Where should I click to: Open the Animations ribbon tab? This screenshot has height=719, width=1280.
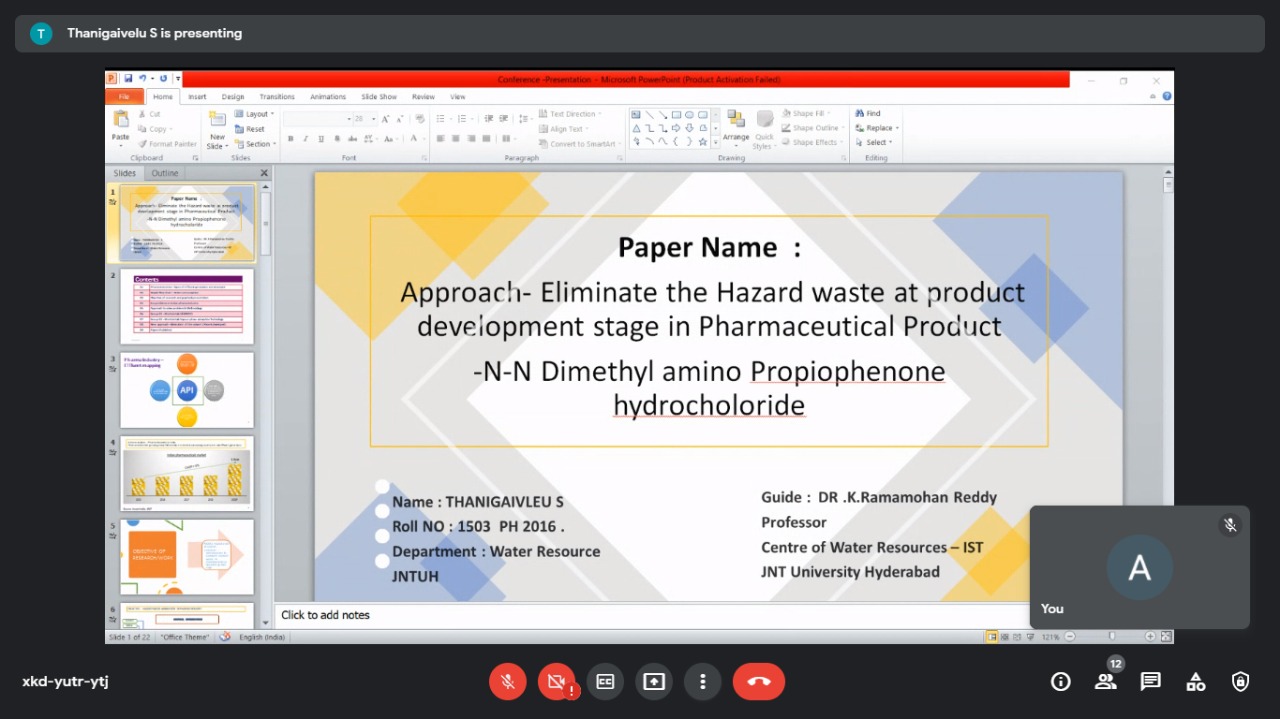(x=328, y=97)
